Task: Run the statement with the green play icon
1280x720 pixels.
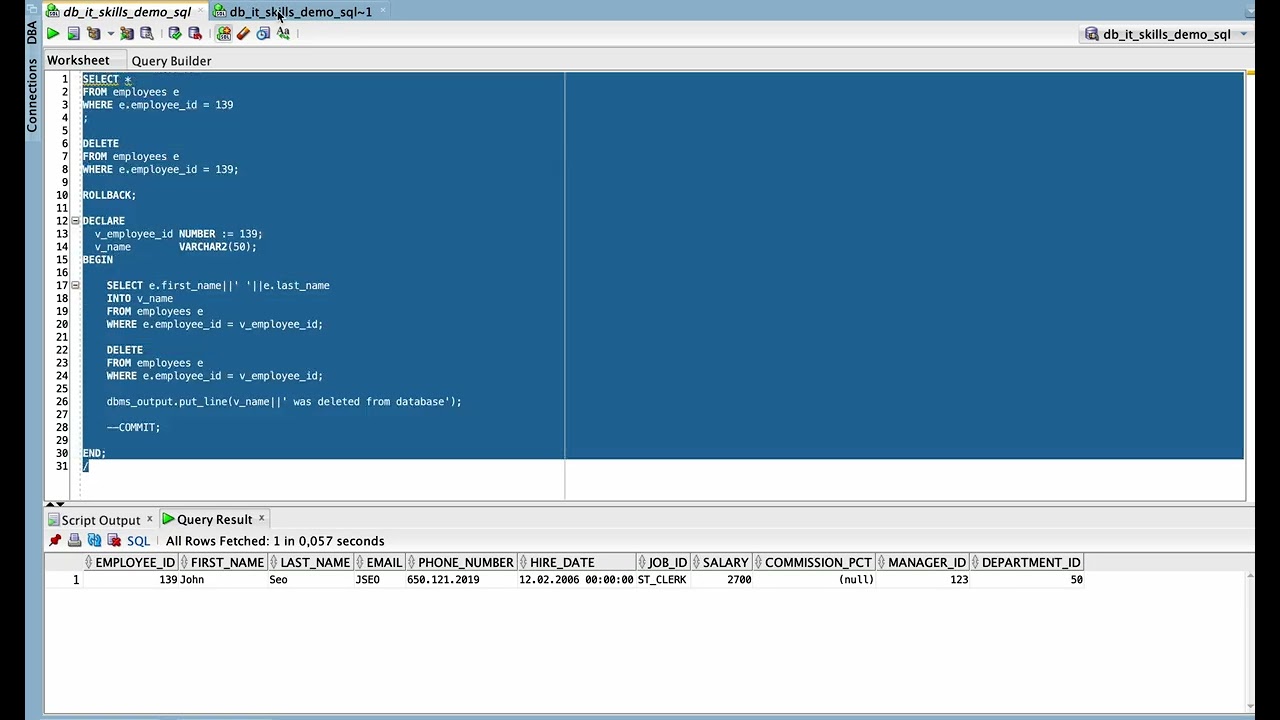Action: [53, 34]
